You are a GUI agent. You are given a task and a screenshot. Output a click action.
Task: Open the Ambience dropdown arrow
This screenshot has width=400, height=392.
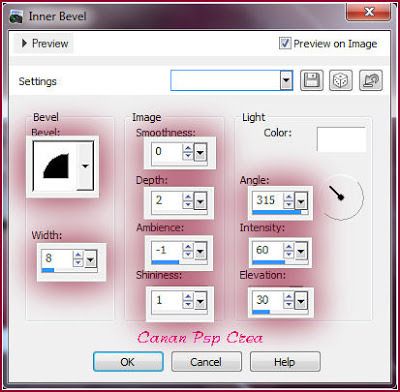[200, 251]
